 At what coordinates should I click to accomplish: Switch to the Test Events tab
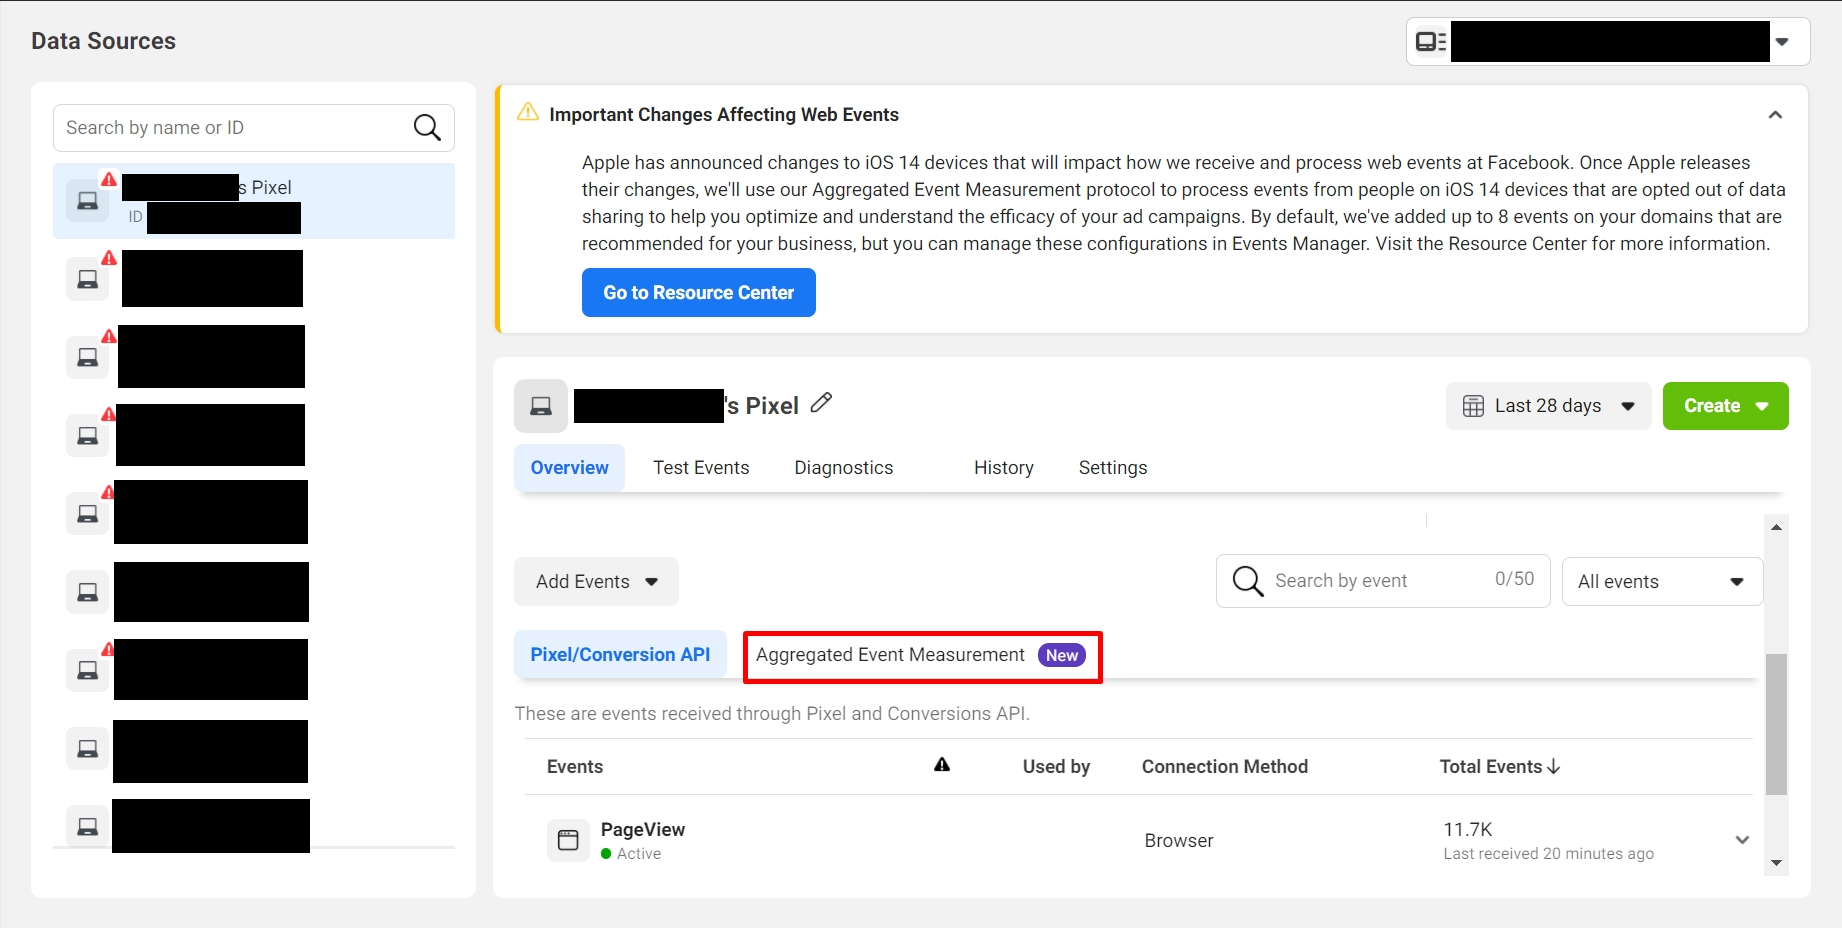click(701, 468)
